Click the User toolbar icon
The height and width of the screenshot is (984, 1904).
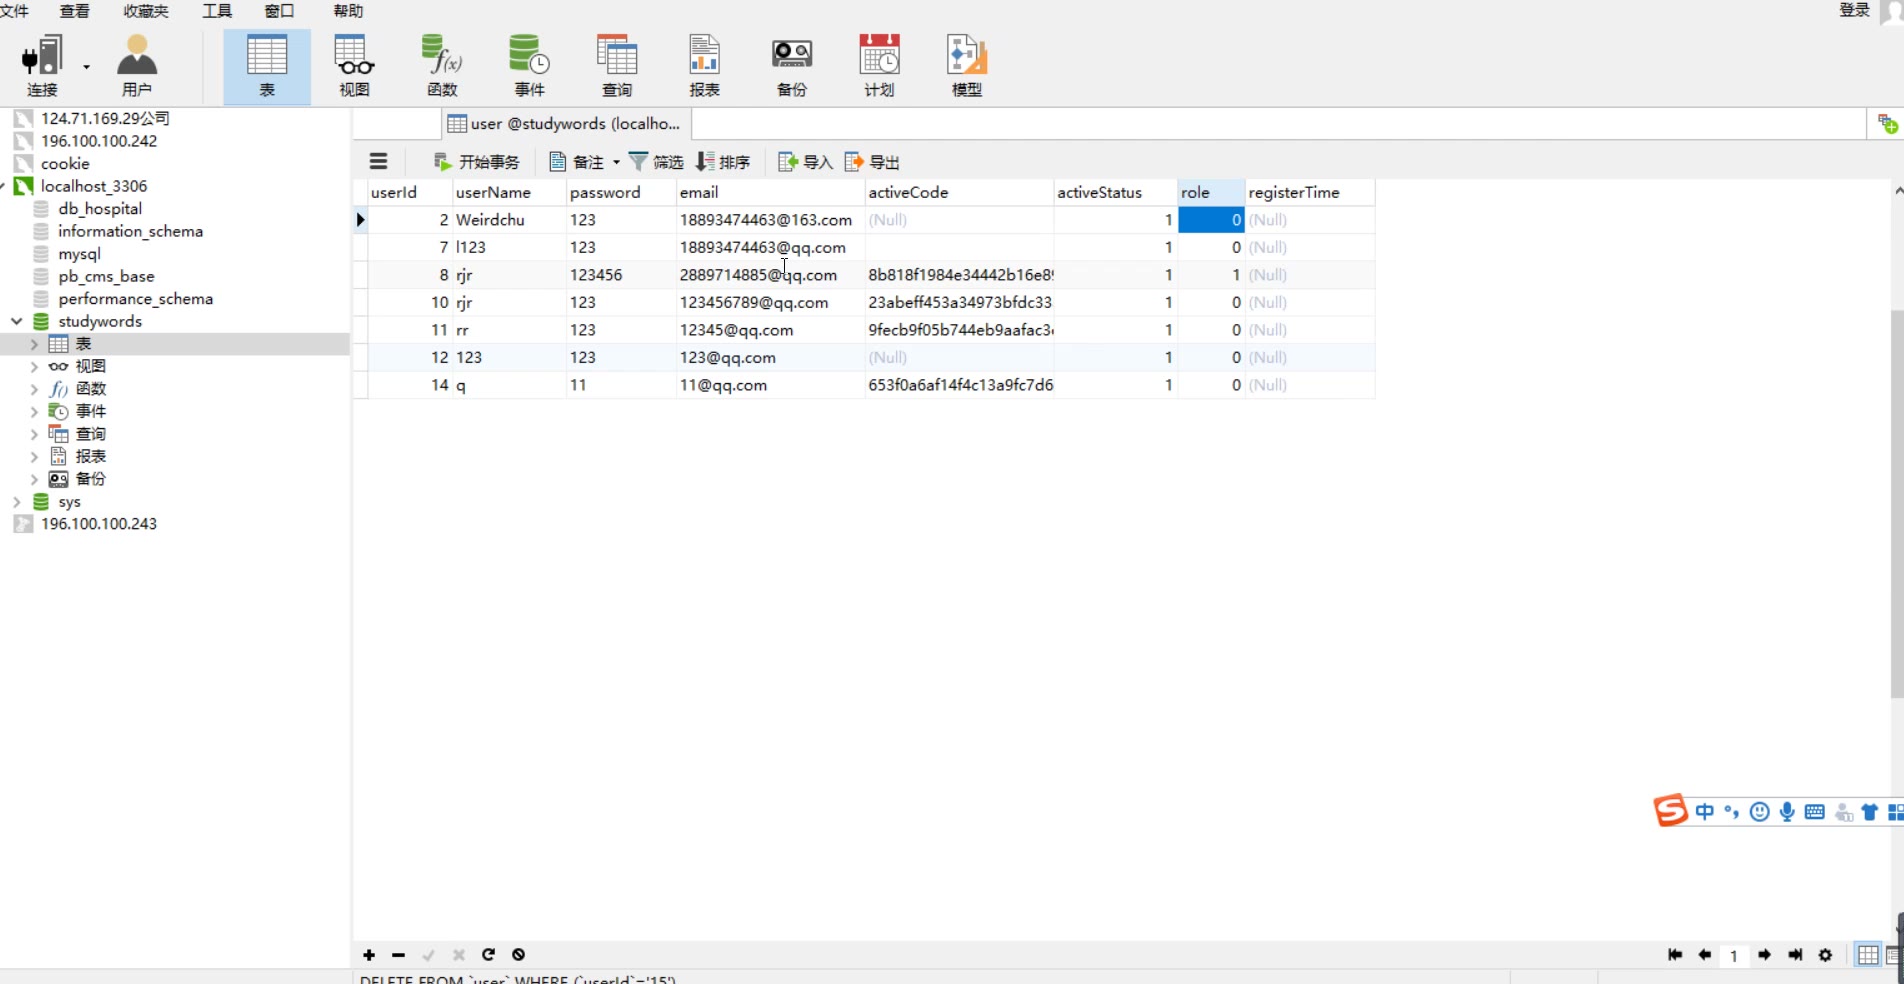click(137, 65)
